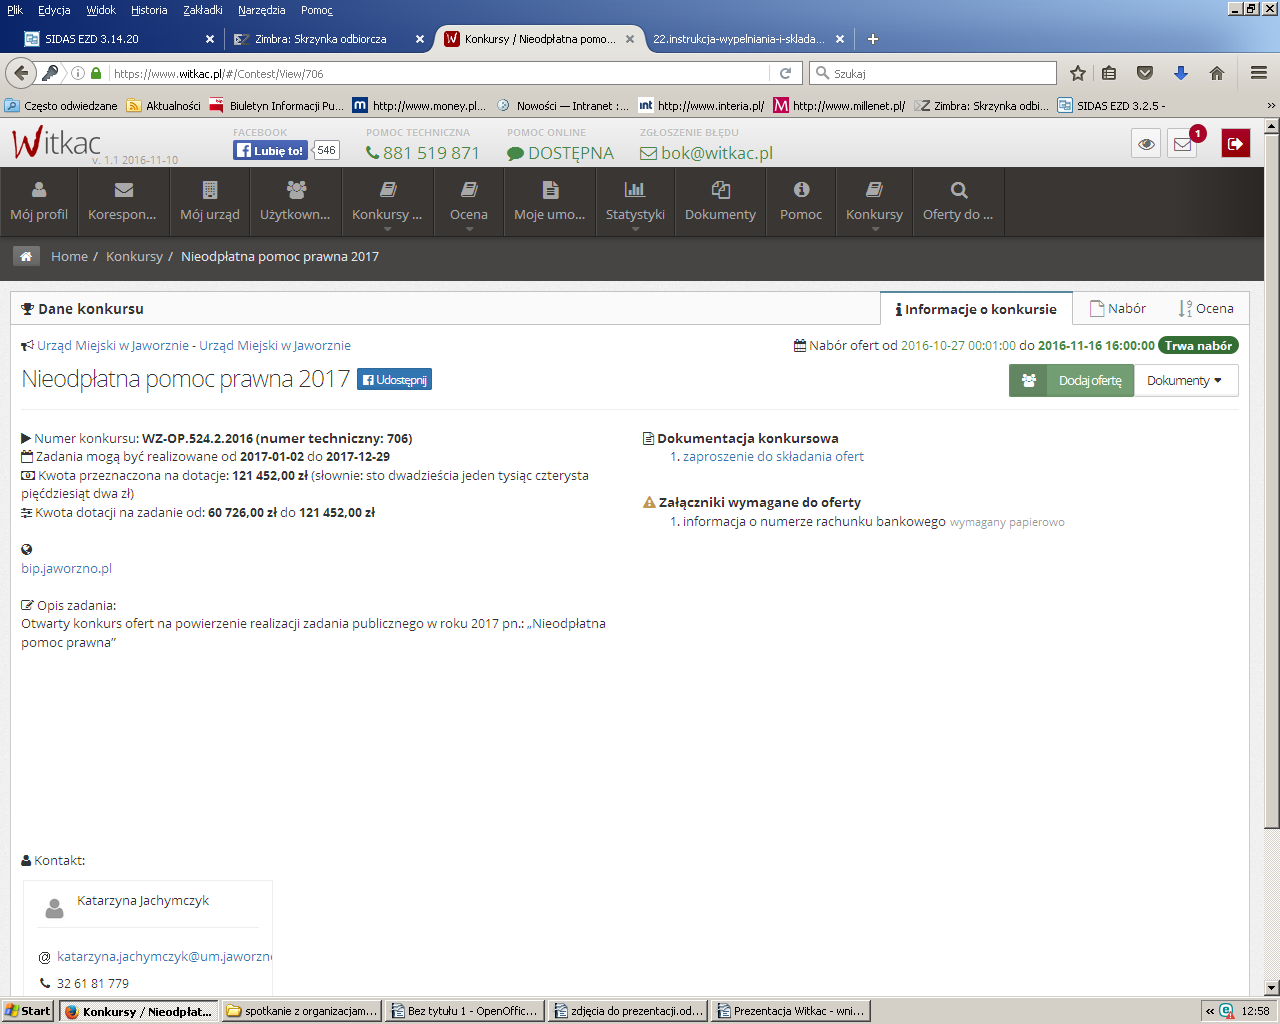Show more bookmarks chevron
The image size is (1280, 1024).
coord(1271,105)
